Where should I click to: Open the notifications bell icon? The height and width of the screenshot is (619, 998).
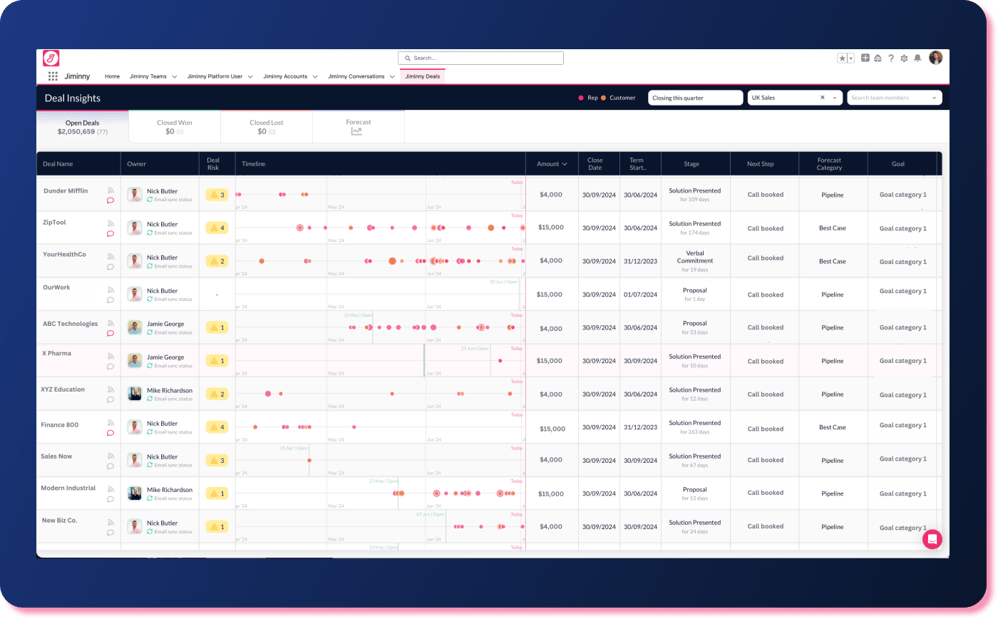point(917,58)
